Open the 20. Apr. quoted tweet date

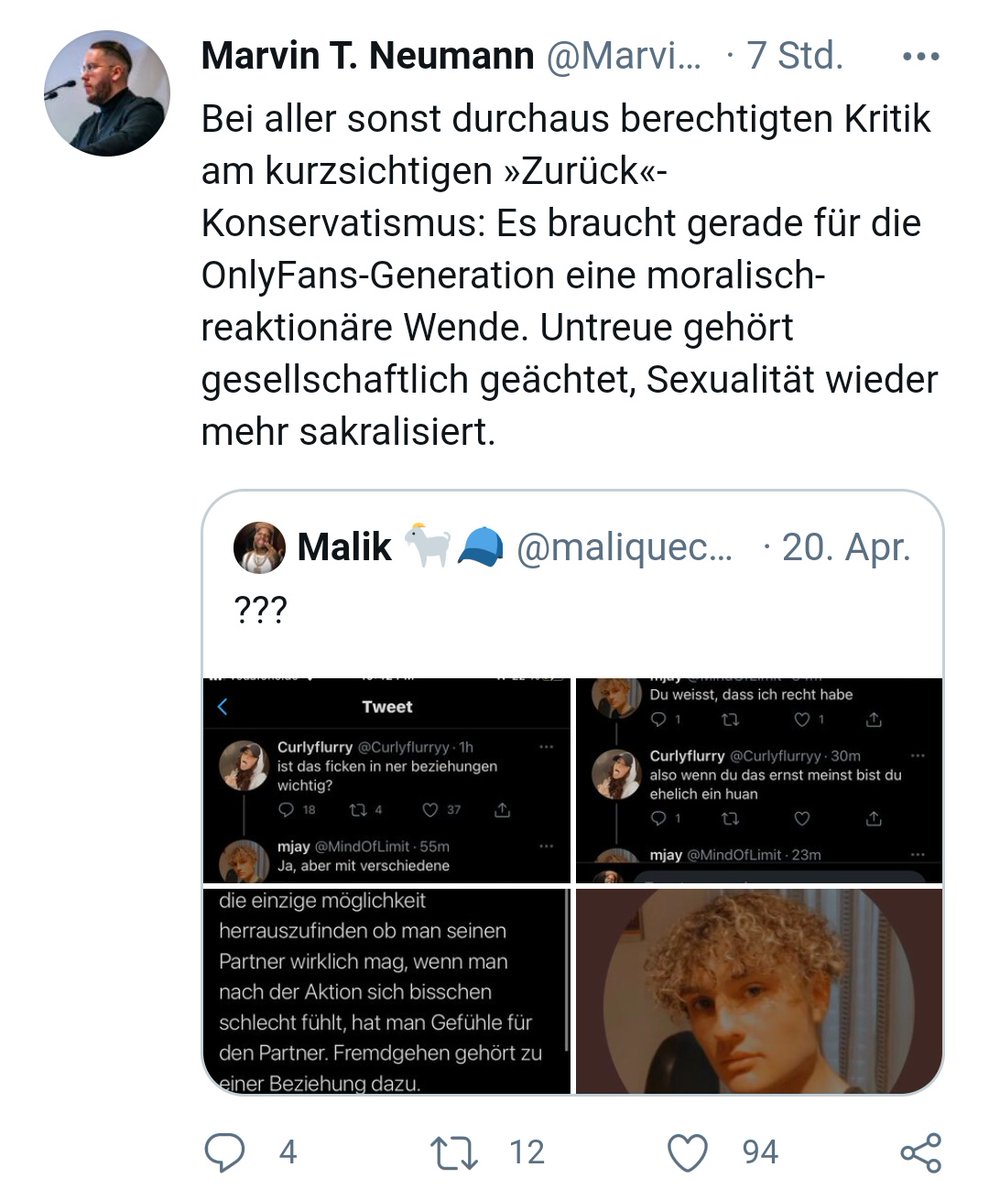(x=846, y=547)
